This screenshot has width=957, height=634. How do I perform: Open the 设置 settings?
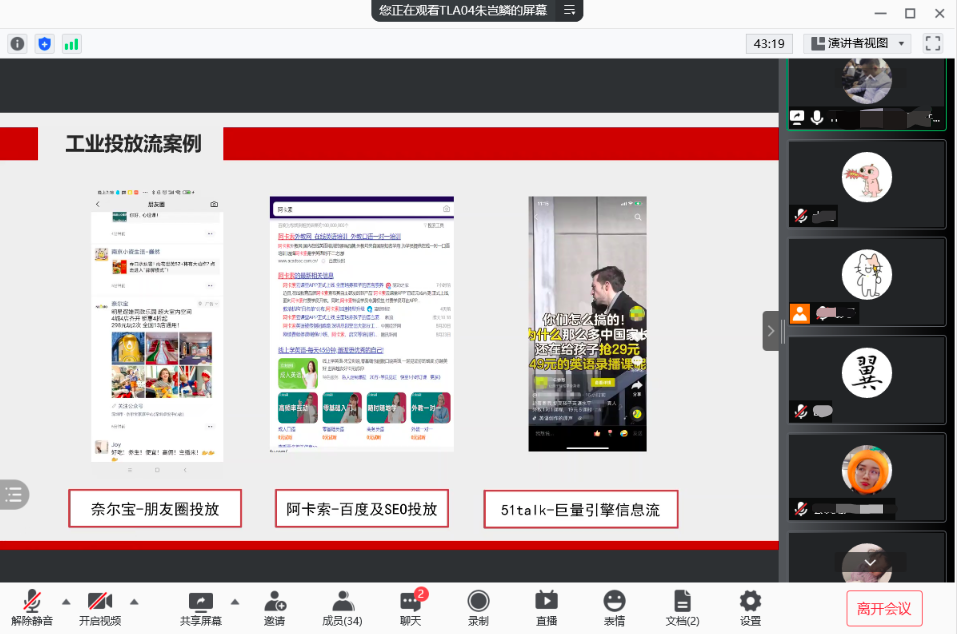750,608
